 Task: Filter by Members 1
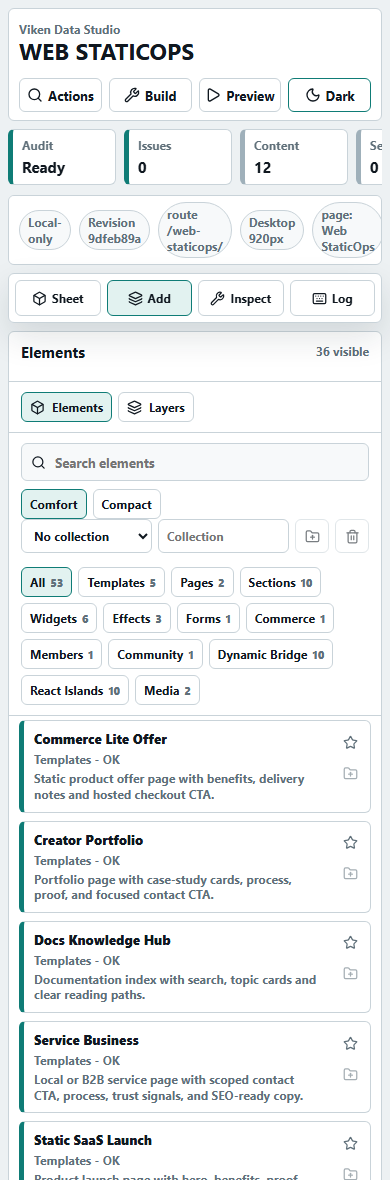[62, 655]
